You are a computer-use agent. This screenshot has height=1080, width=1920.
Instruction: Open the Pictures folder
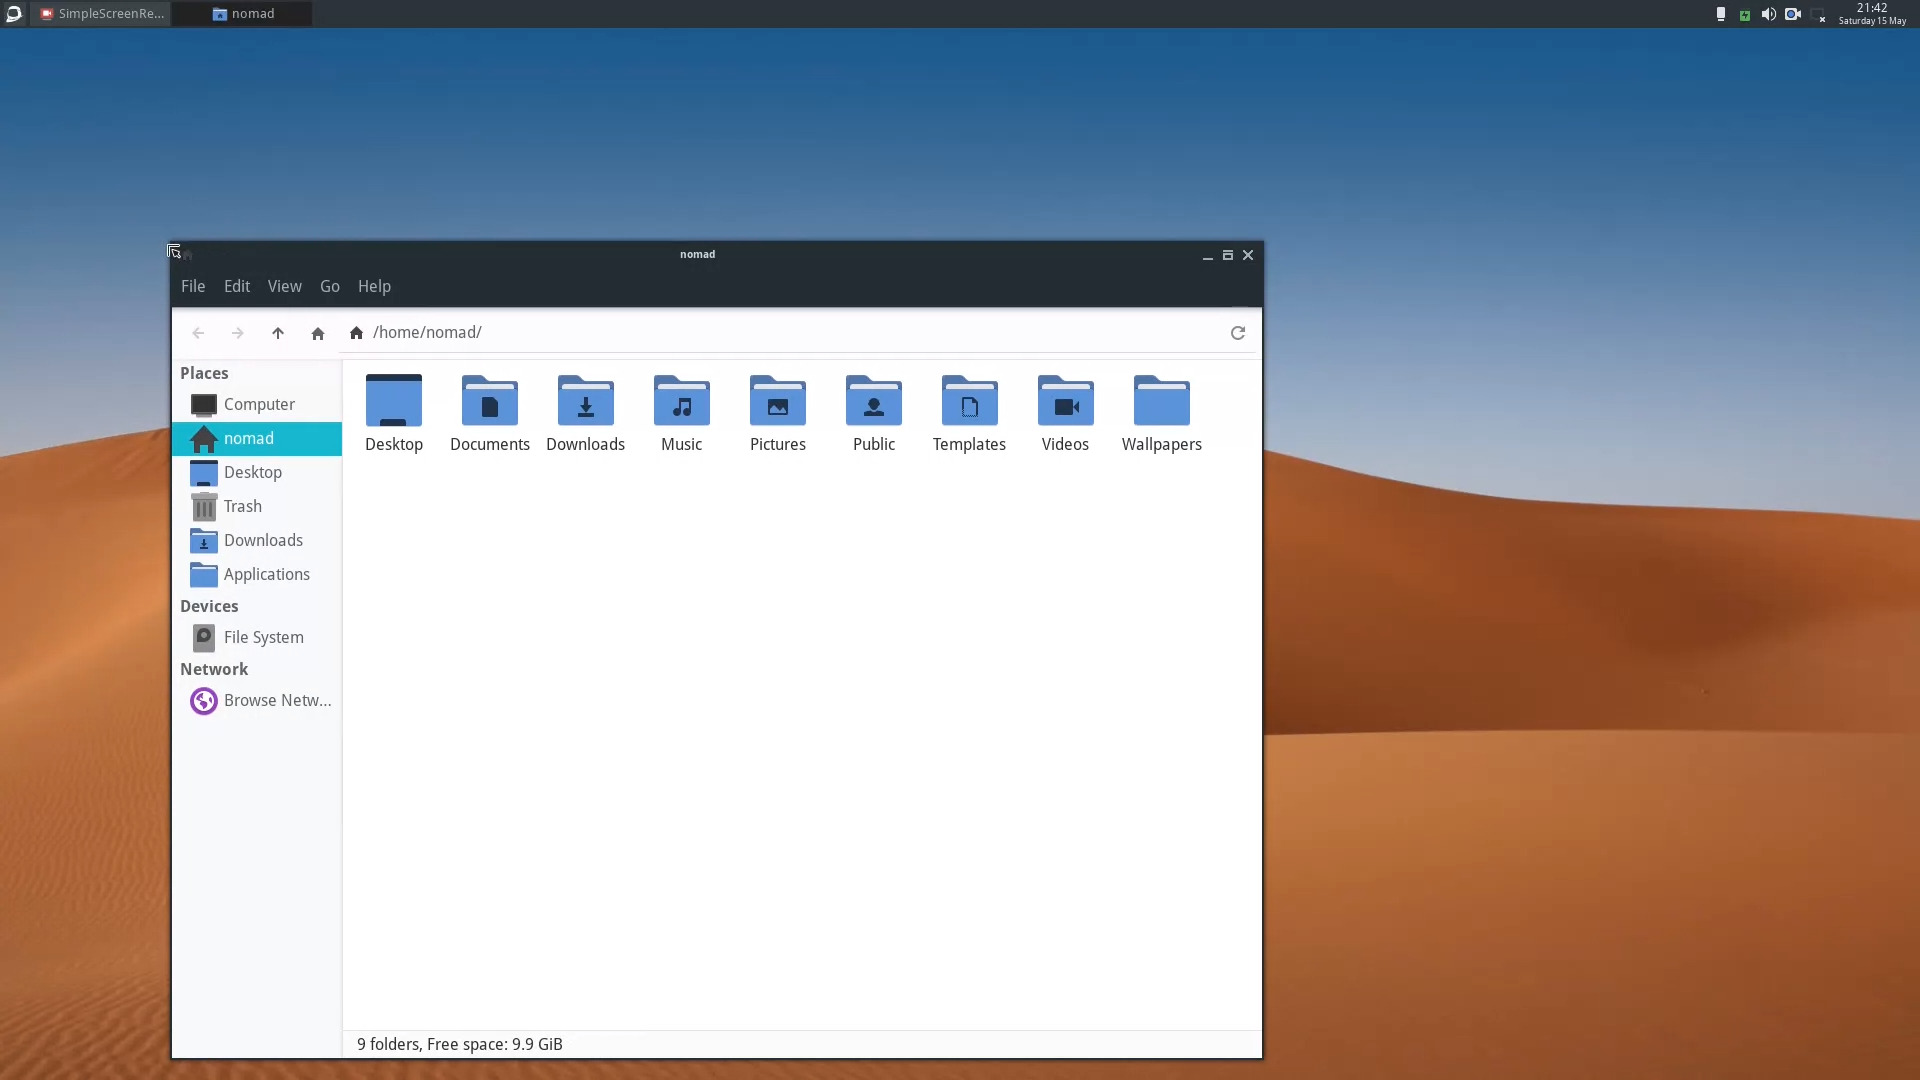pyautogui.click(x=778, y=410)
